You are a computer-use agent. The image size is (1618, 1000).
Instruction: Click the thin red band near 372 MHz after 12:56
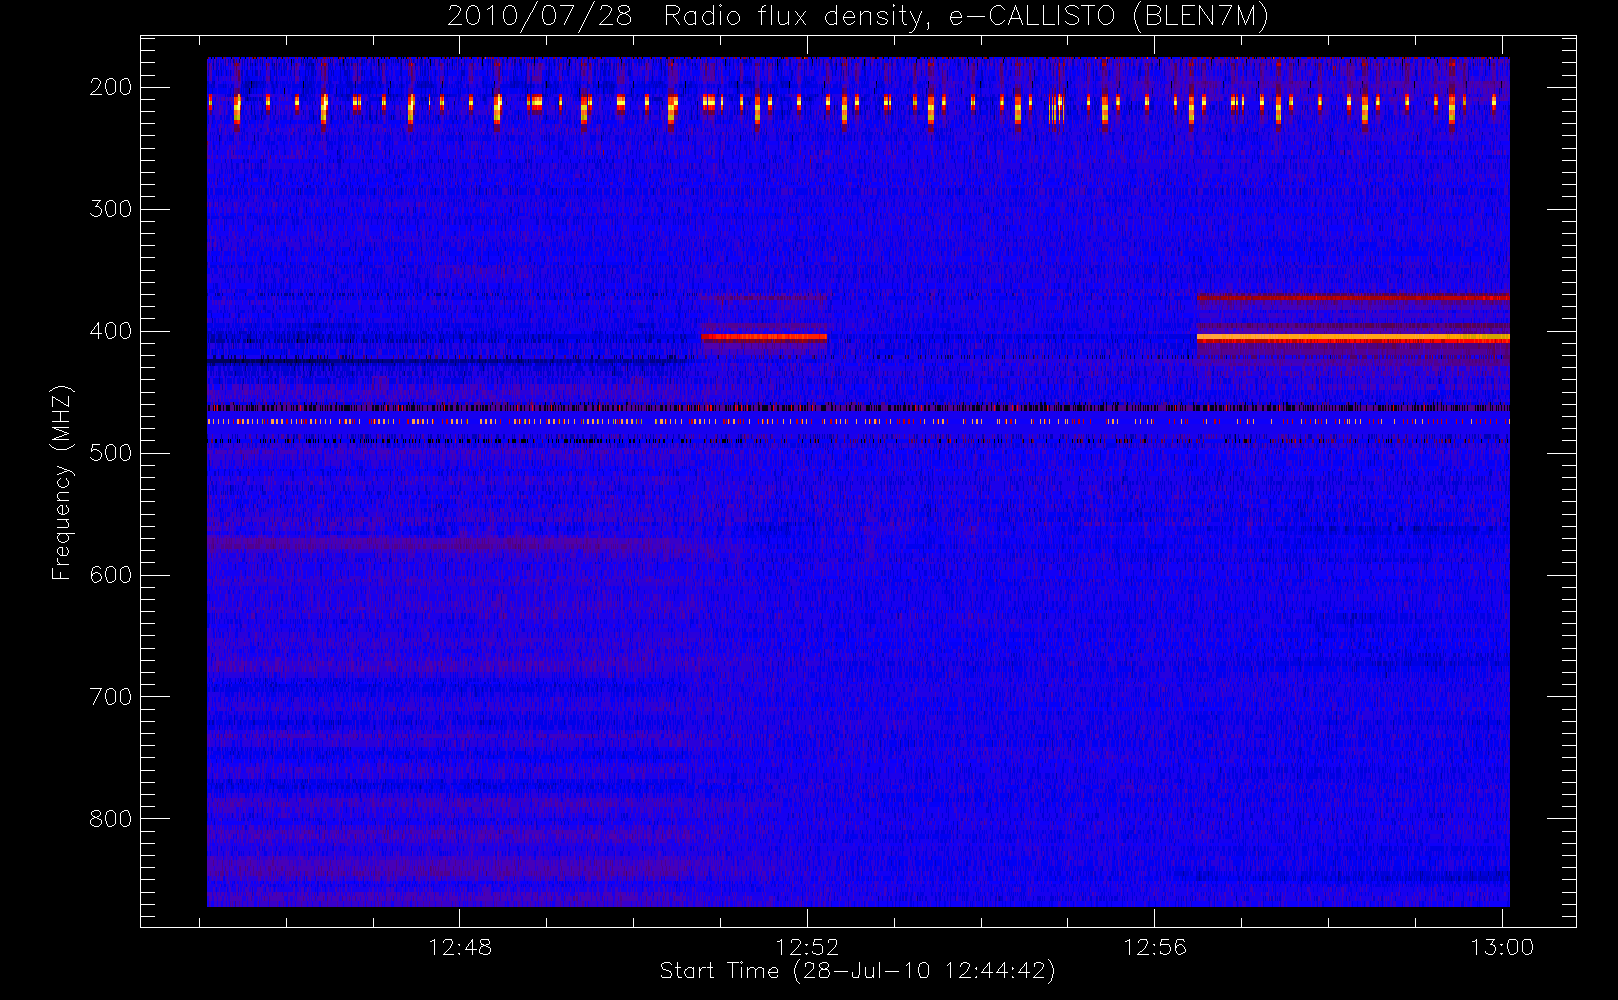(x=1353, y=297)
